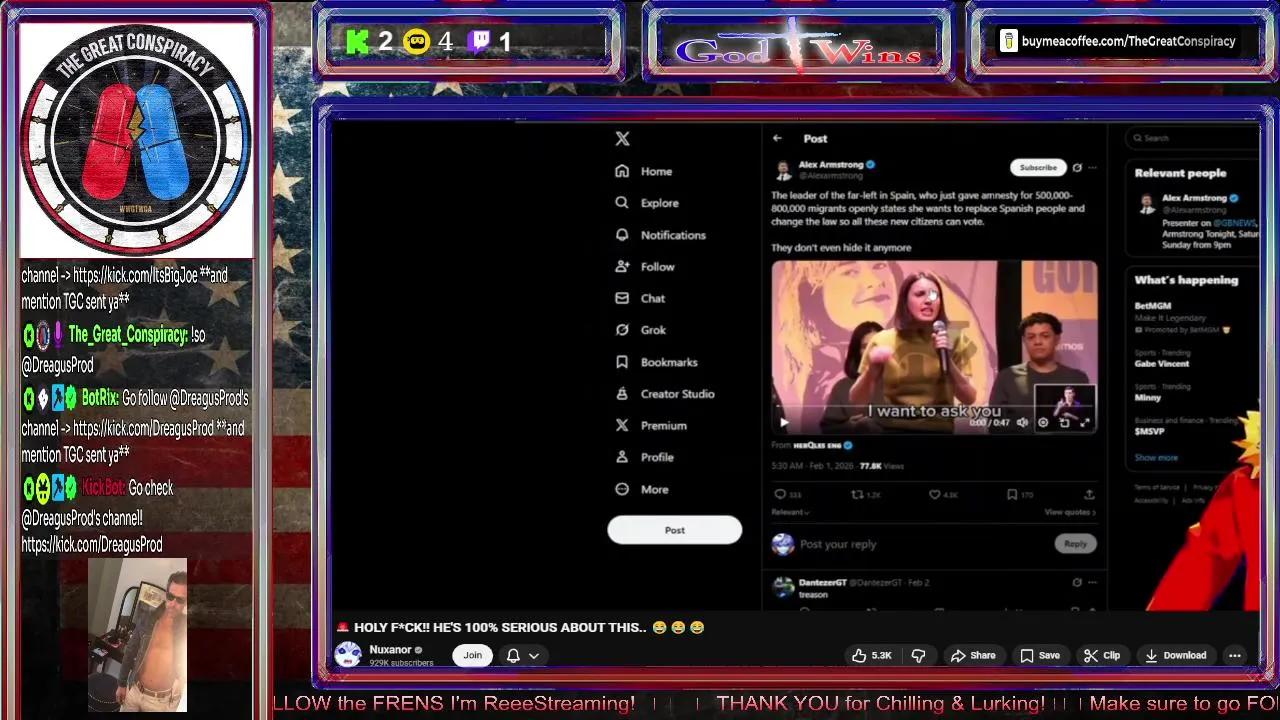Open the Nuxanor channel avatar
The image size is (1280, 720).
coord(348,655)
